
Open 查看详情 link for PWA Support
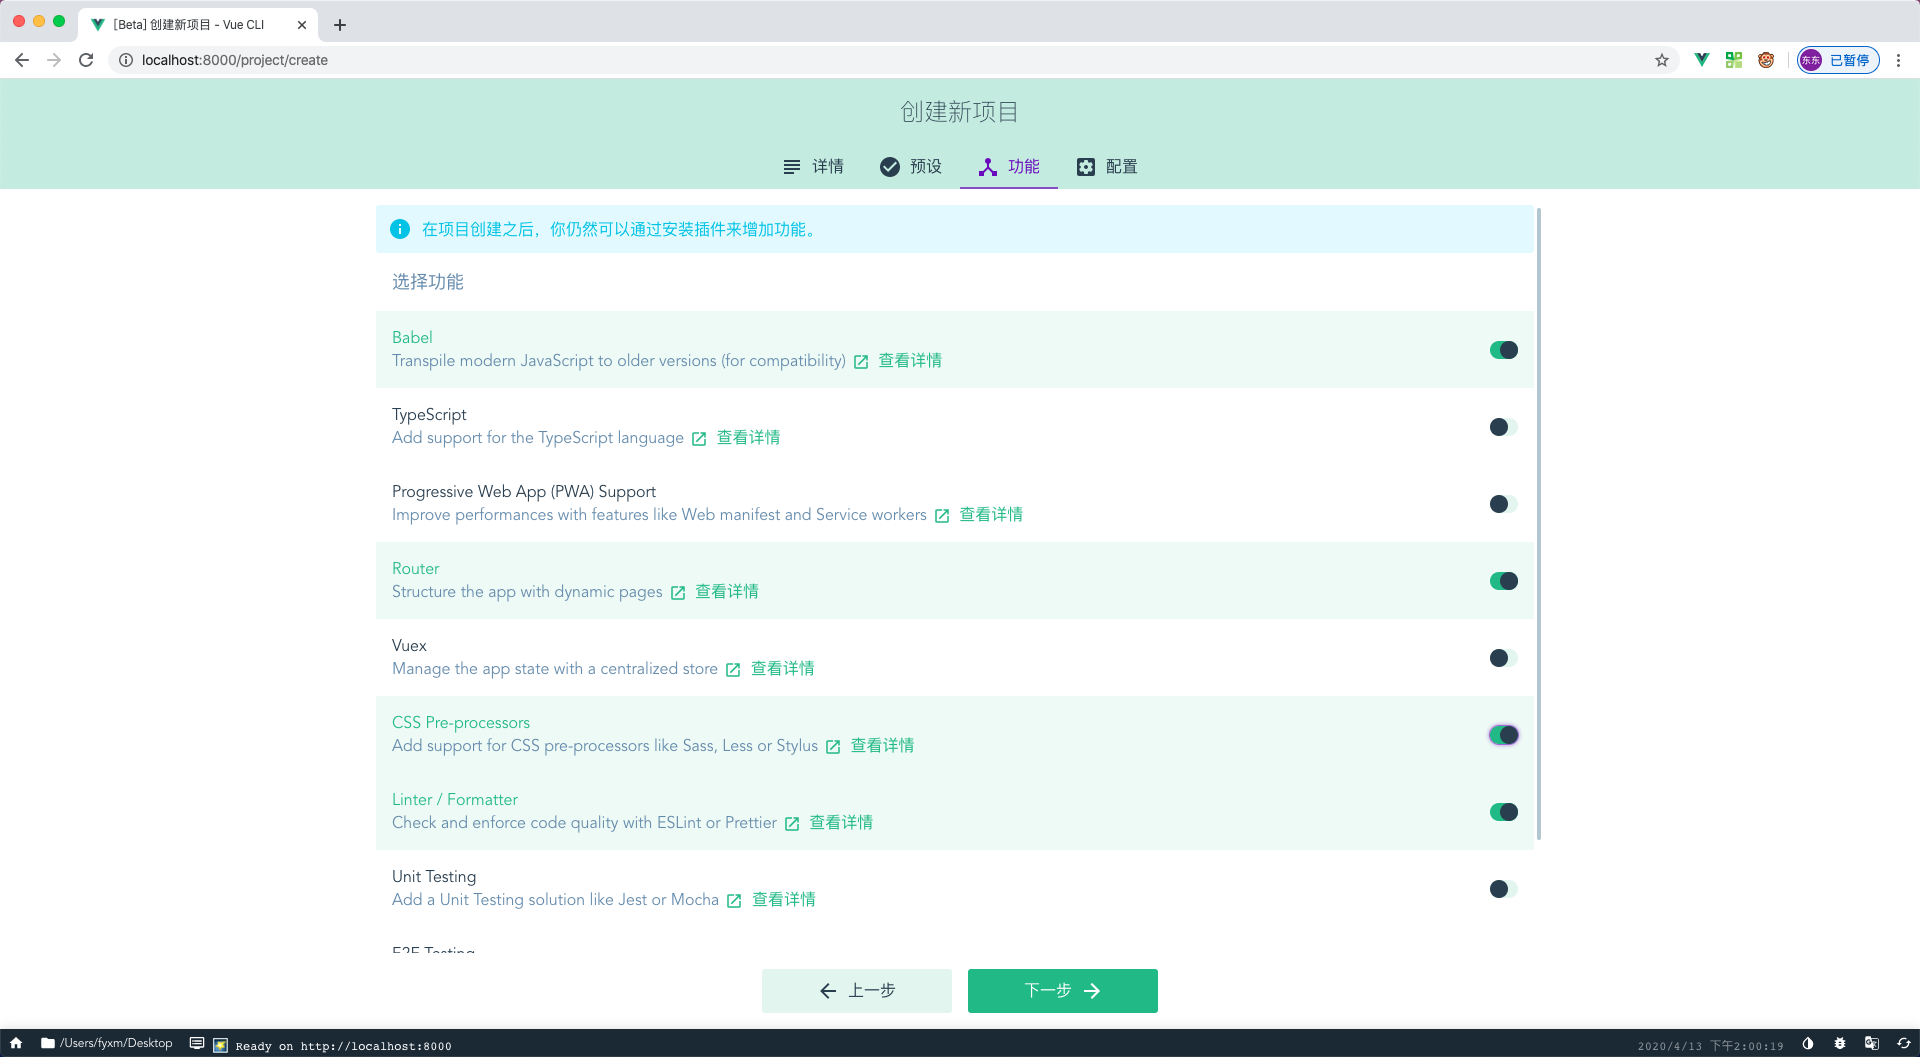point(991,515)
